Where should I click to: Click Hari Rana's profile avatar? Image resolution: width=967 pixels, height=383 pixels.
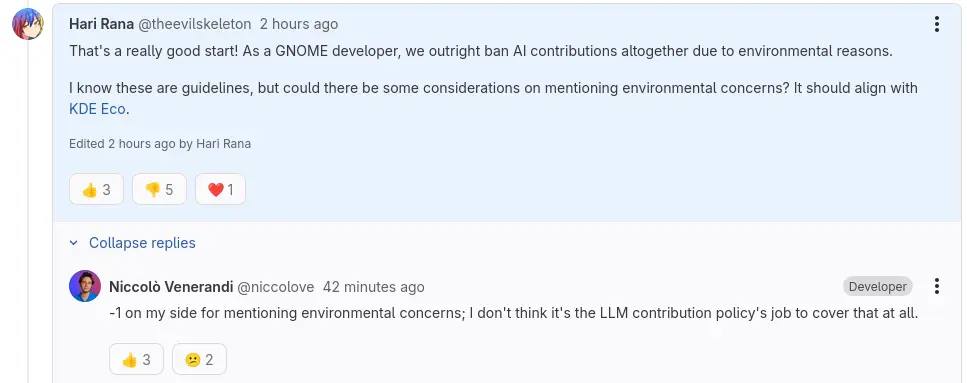point(28,24)
